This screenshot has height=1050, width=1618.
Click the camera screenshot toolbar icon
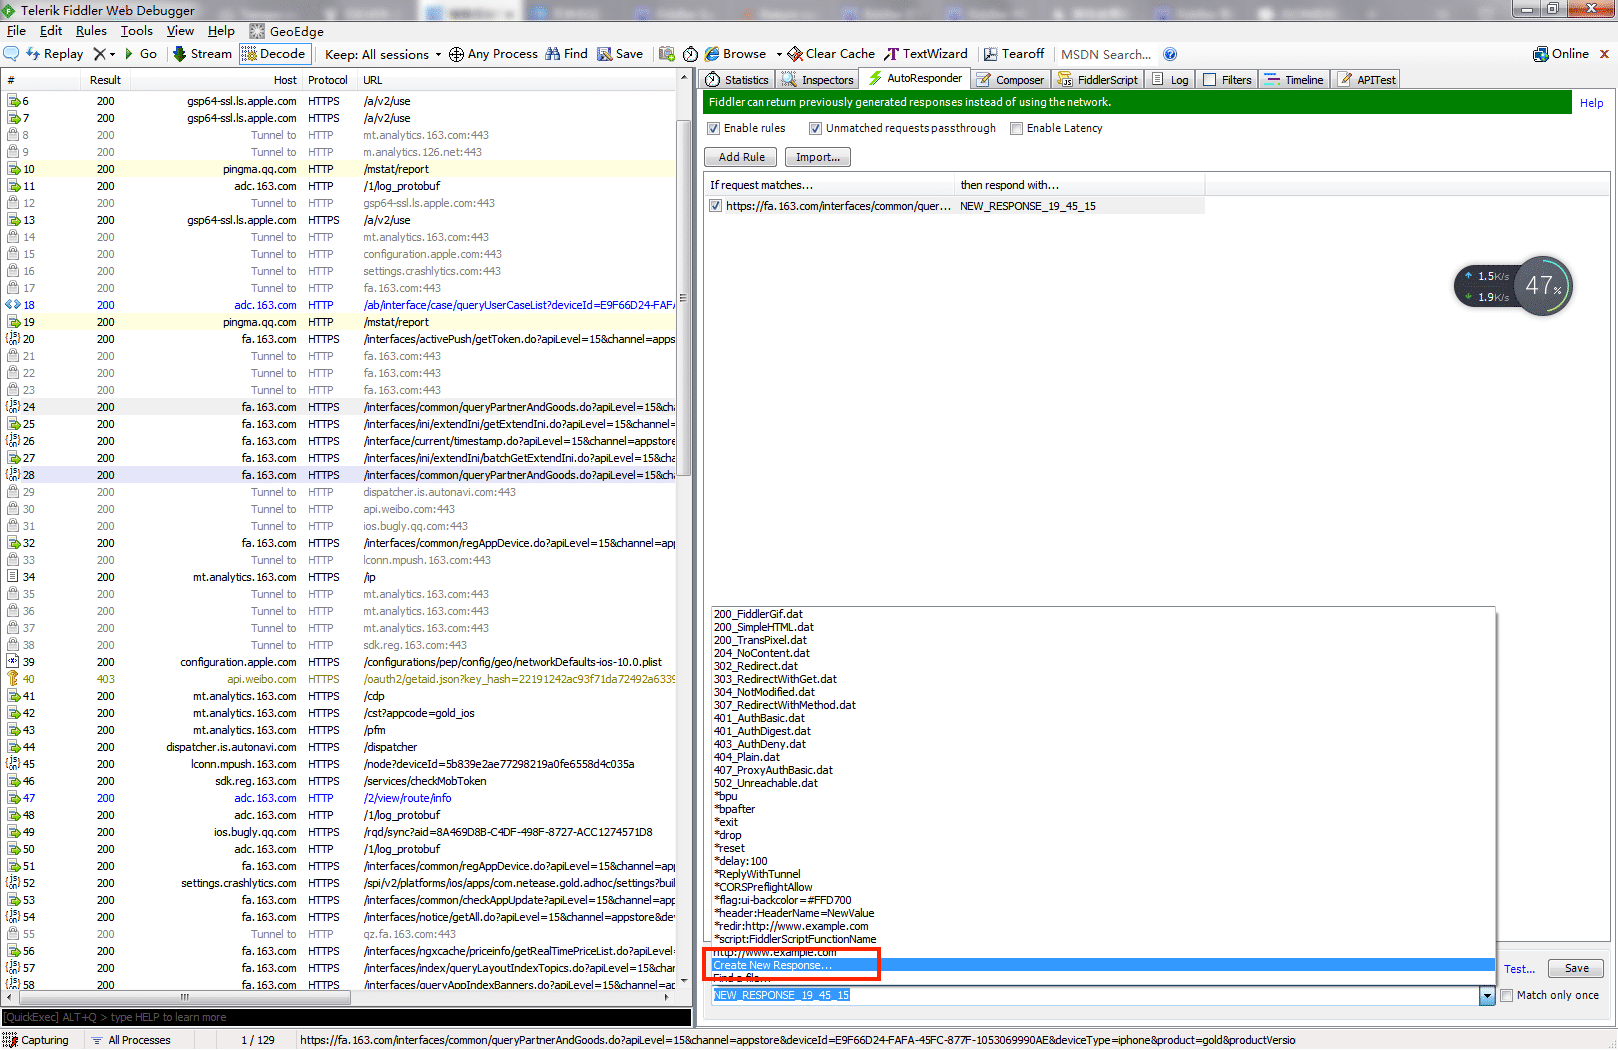coord(667,54)
